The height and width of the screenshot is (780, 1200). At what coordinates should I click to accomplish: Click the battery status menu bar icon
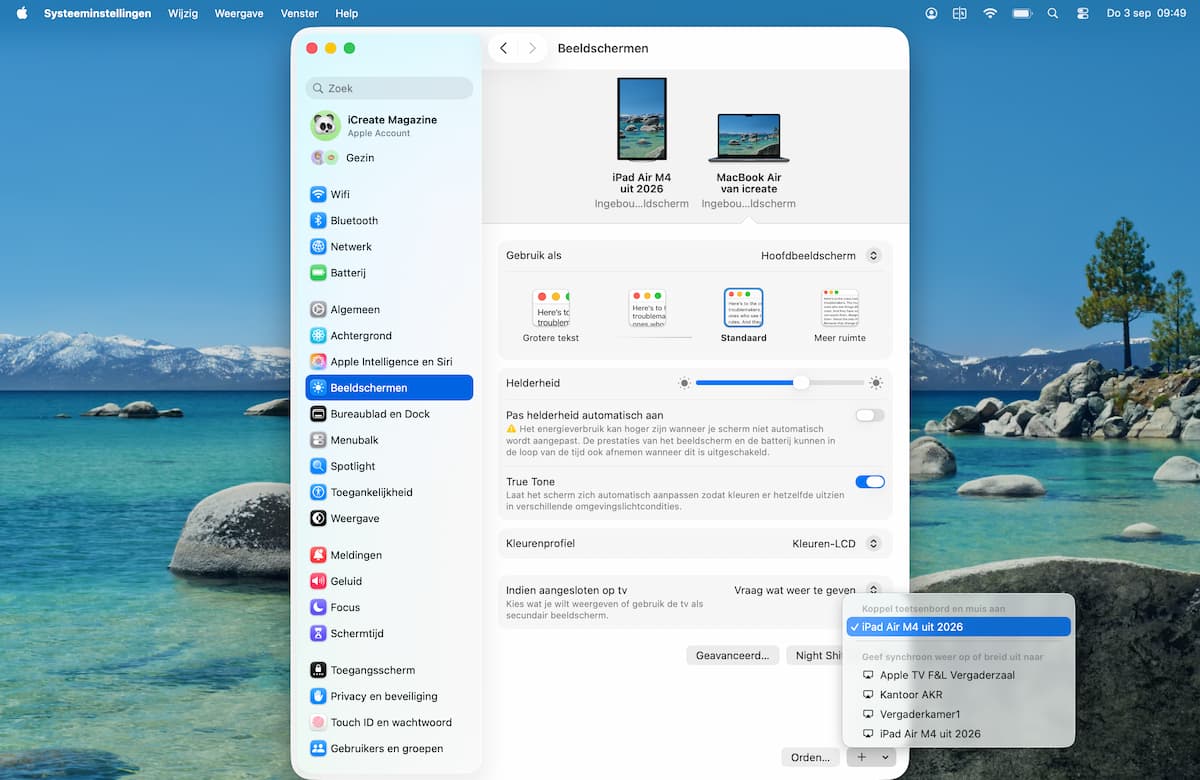tap(1021, 13)
